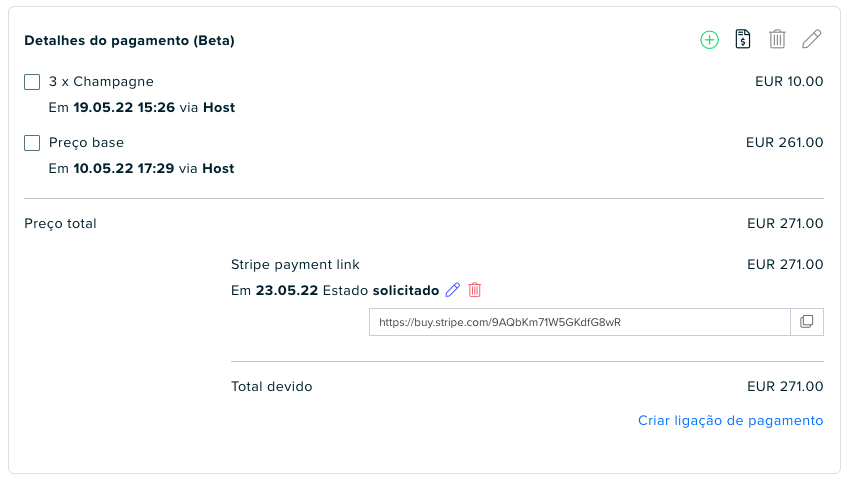Click the EUR 10.00 Champagne amount
Screen dimensions: 847x483
(x=789, y=82)
